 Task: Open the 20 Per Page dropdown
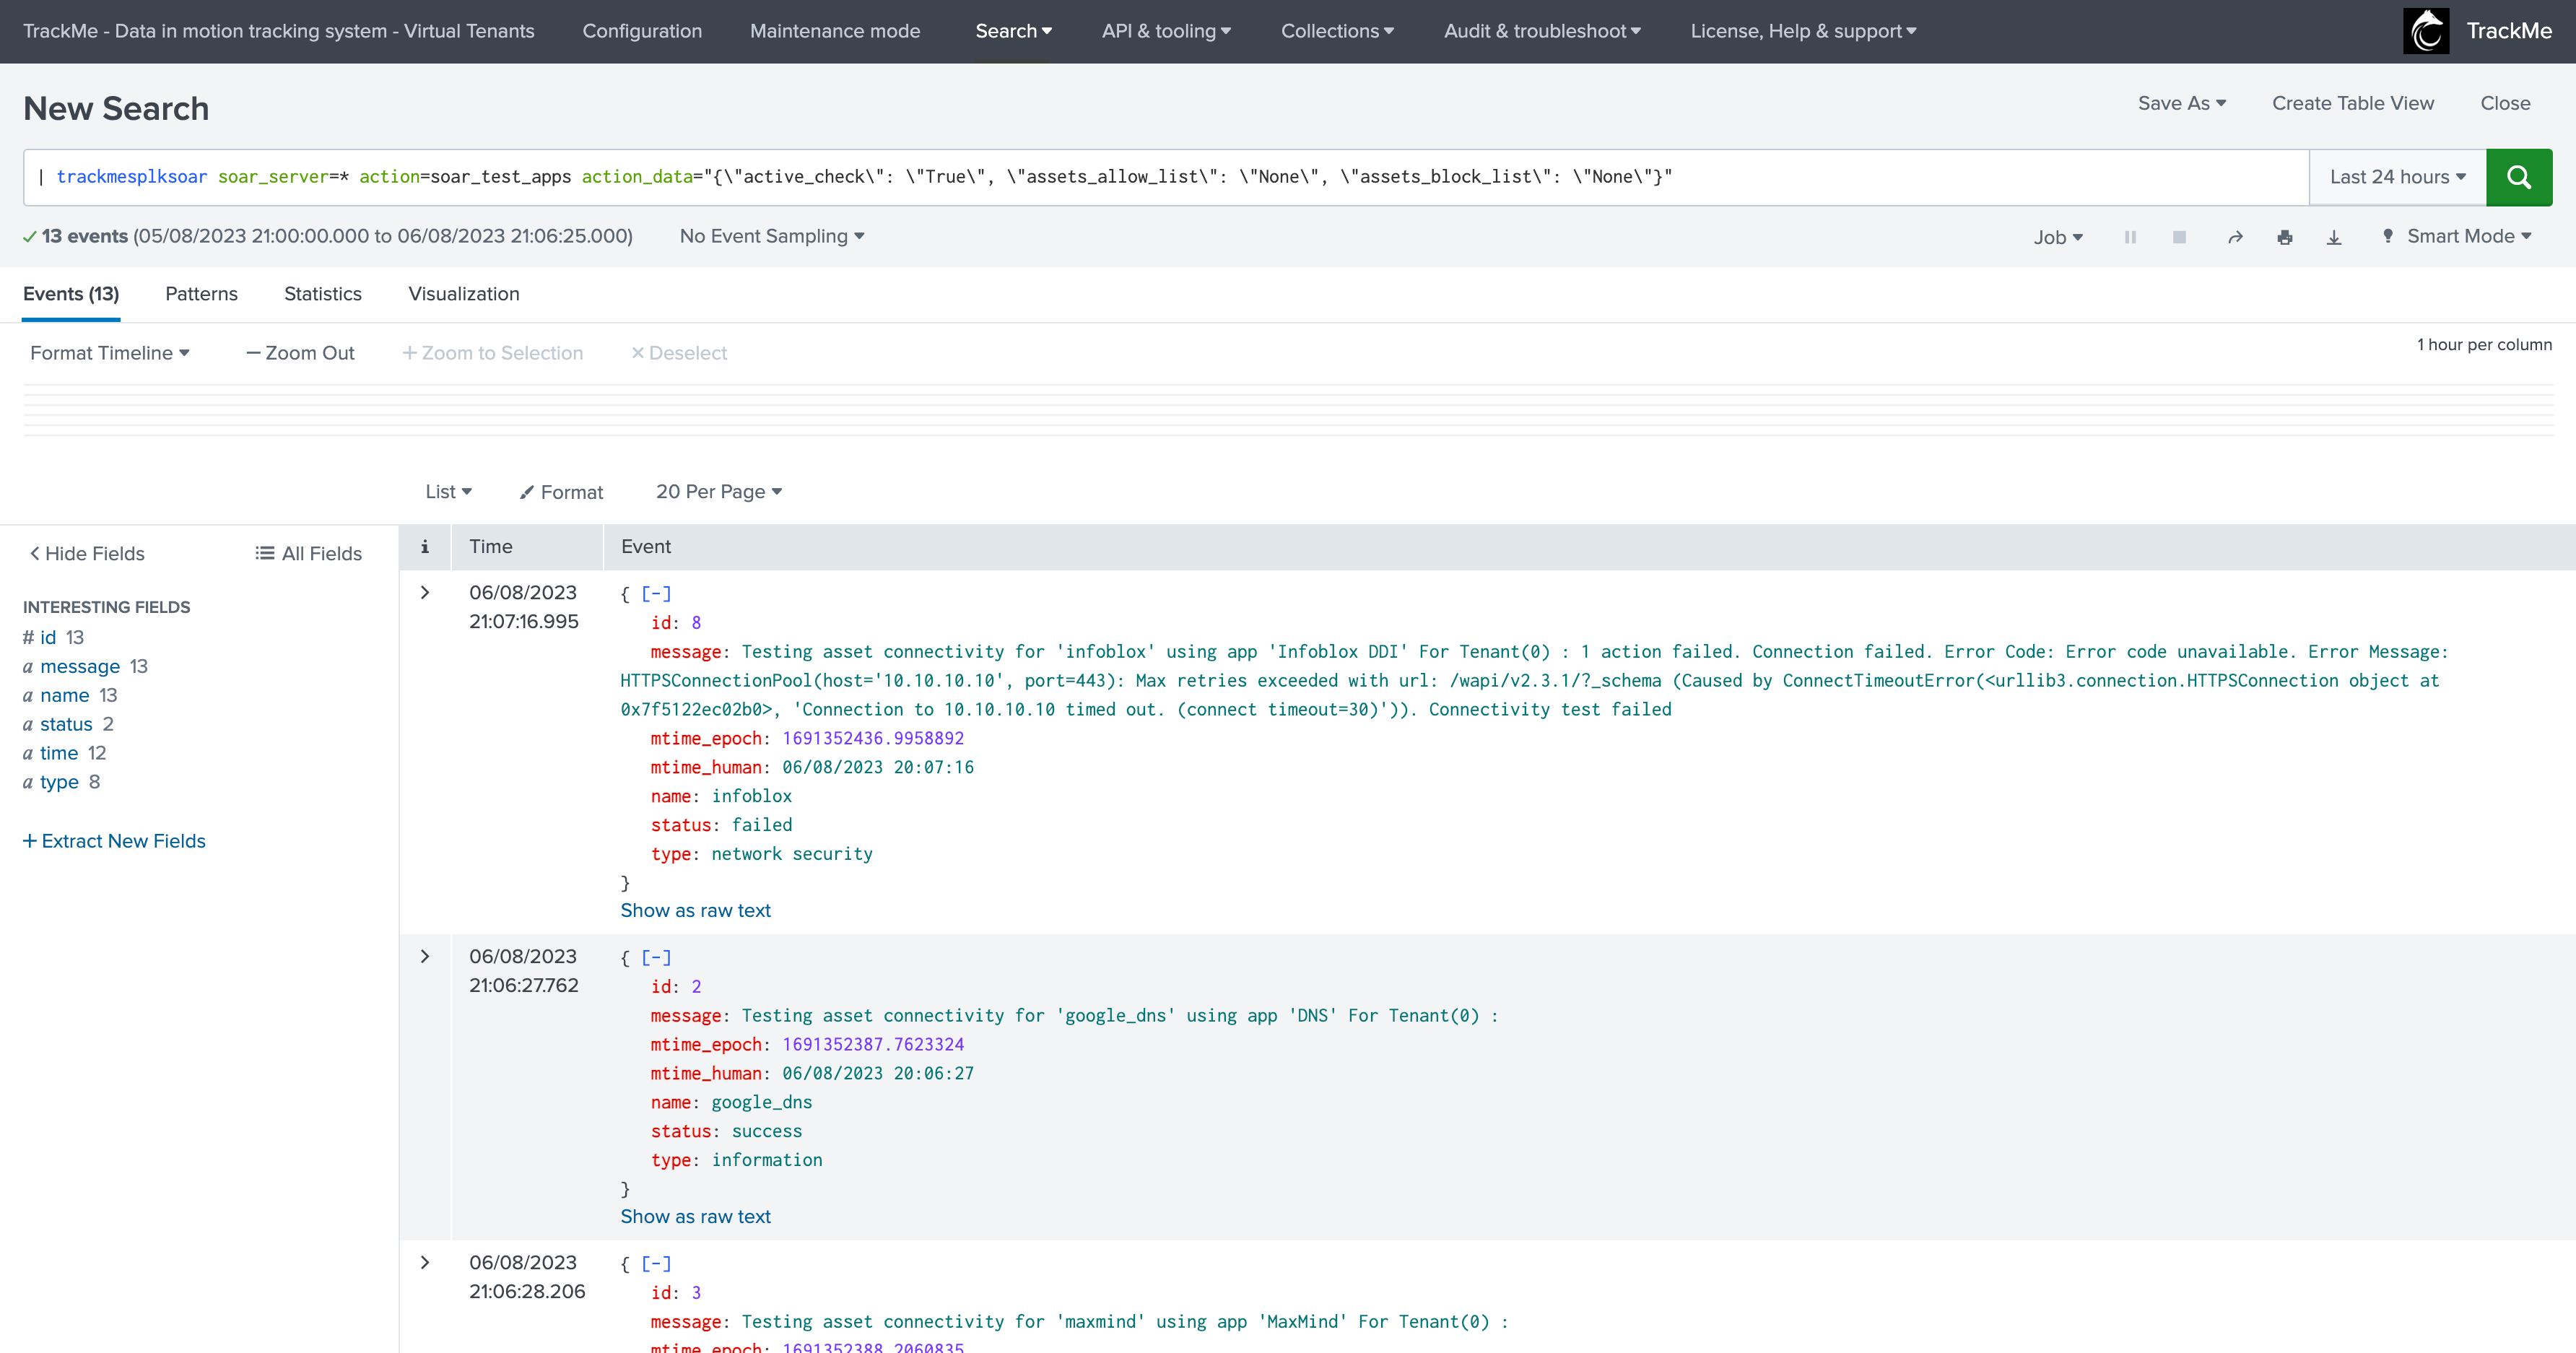(x=718, y=492)
